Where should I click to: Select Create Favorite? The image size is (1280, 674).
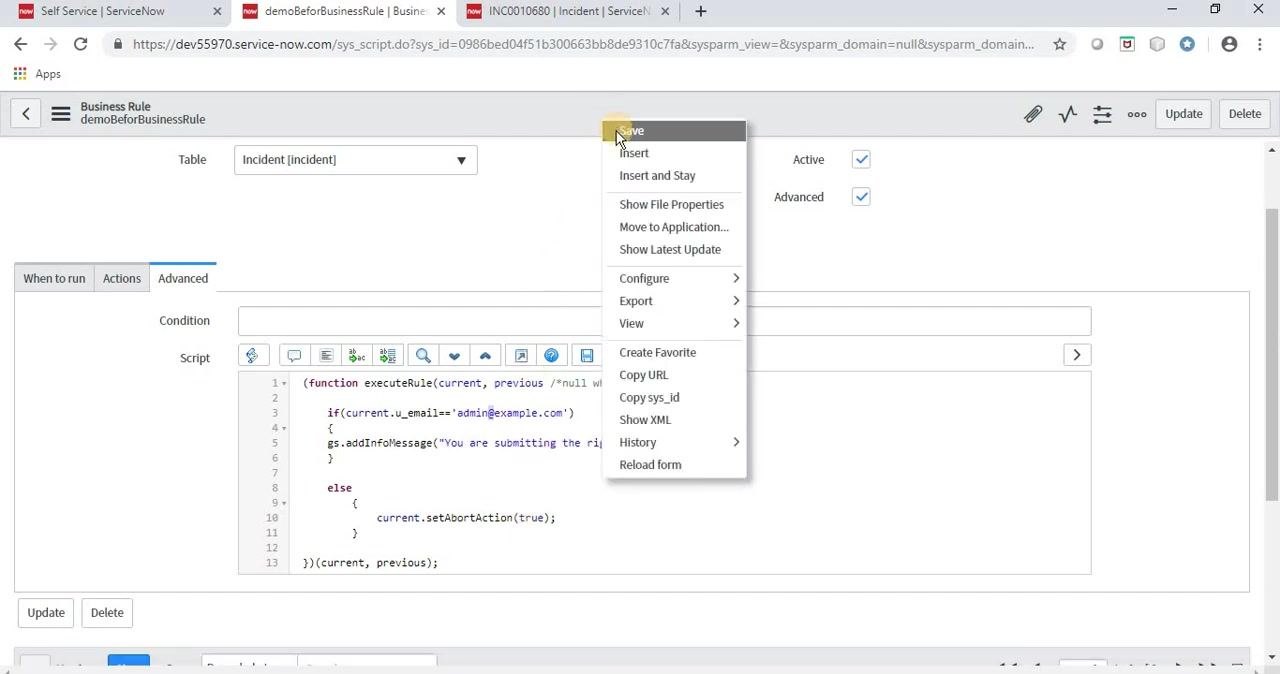(x=675, y=352)
